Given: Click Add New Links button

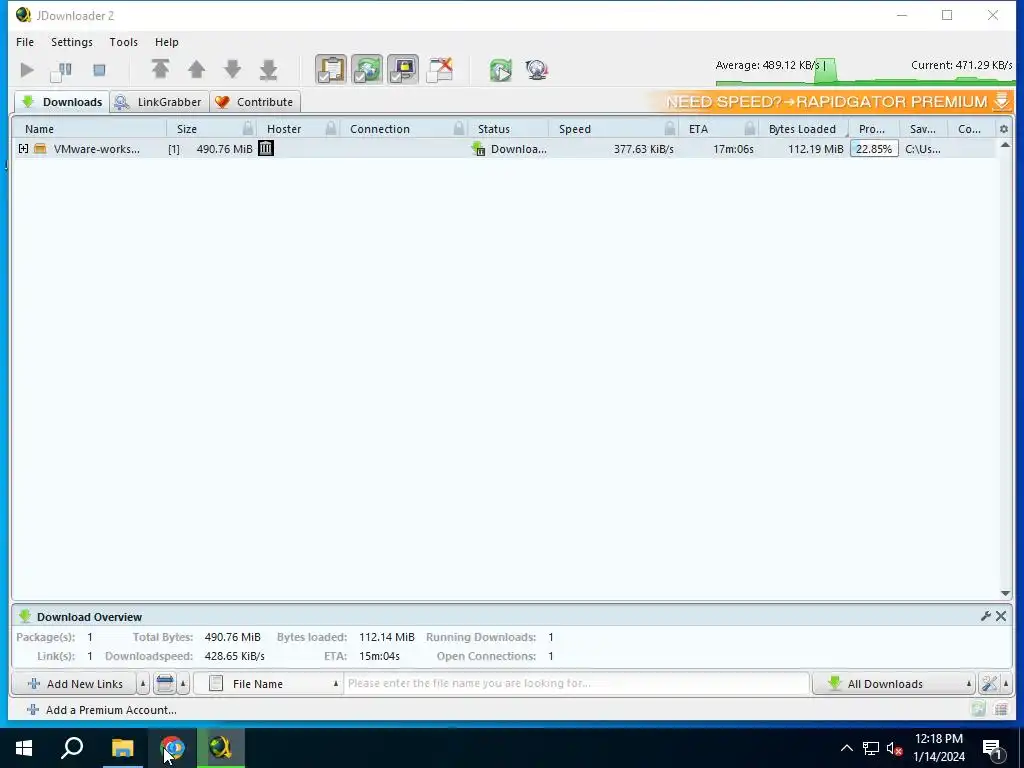Looking at the screenshot, I should click(x=74, y=684).
